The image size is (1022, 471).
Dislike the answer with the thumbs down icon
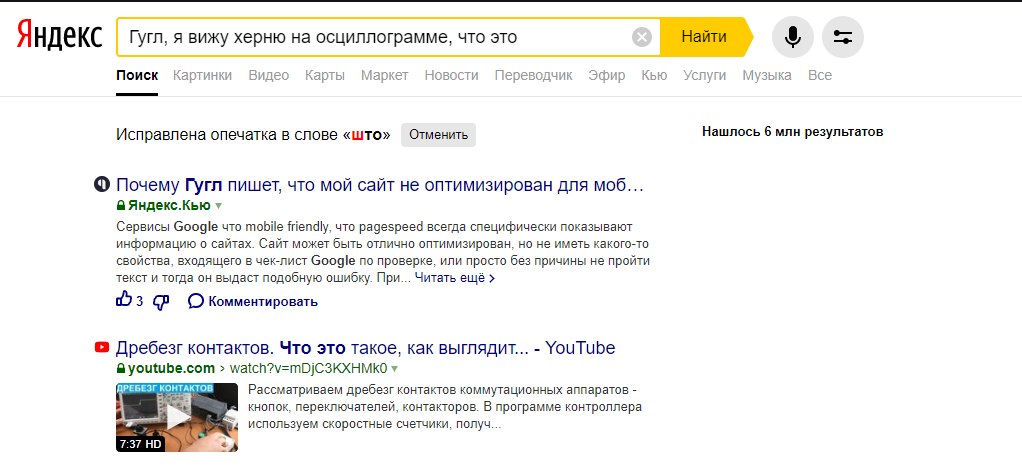161,302
